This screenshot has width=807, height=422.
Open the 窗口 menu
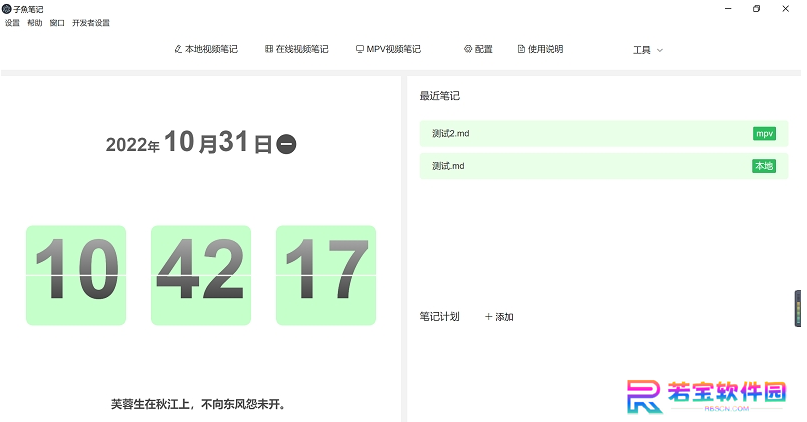(x=57, y=23)
